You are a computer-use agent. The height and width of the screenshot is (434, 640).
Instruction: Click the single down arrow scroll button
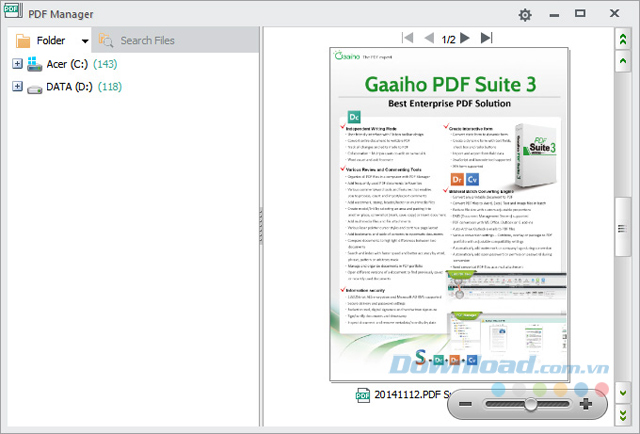point(623,393)
